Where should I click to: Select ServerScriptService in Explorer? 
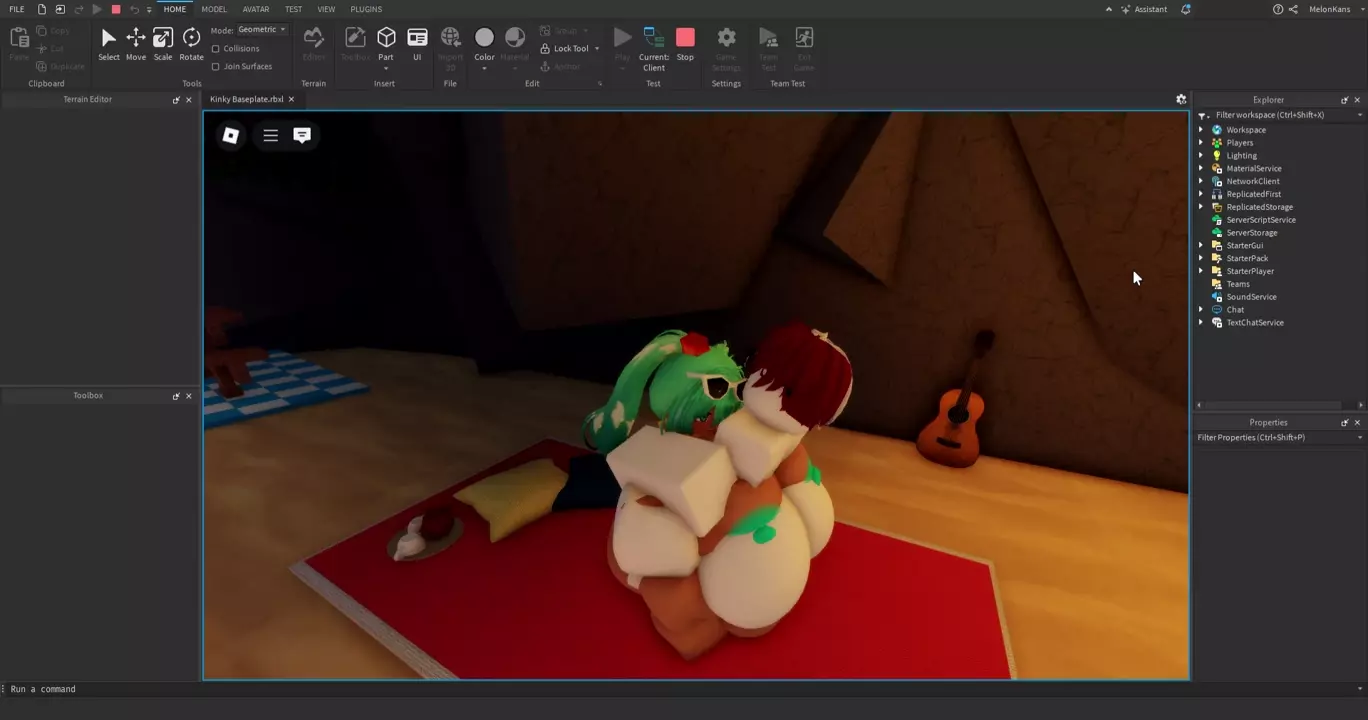click(1260, 220)
